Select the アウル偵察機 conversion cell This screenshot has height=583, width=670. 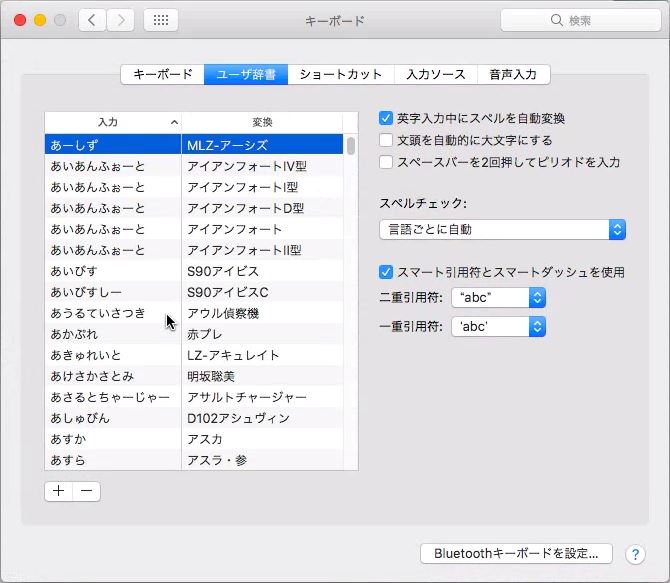point(262,313)
